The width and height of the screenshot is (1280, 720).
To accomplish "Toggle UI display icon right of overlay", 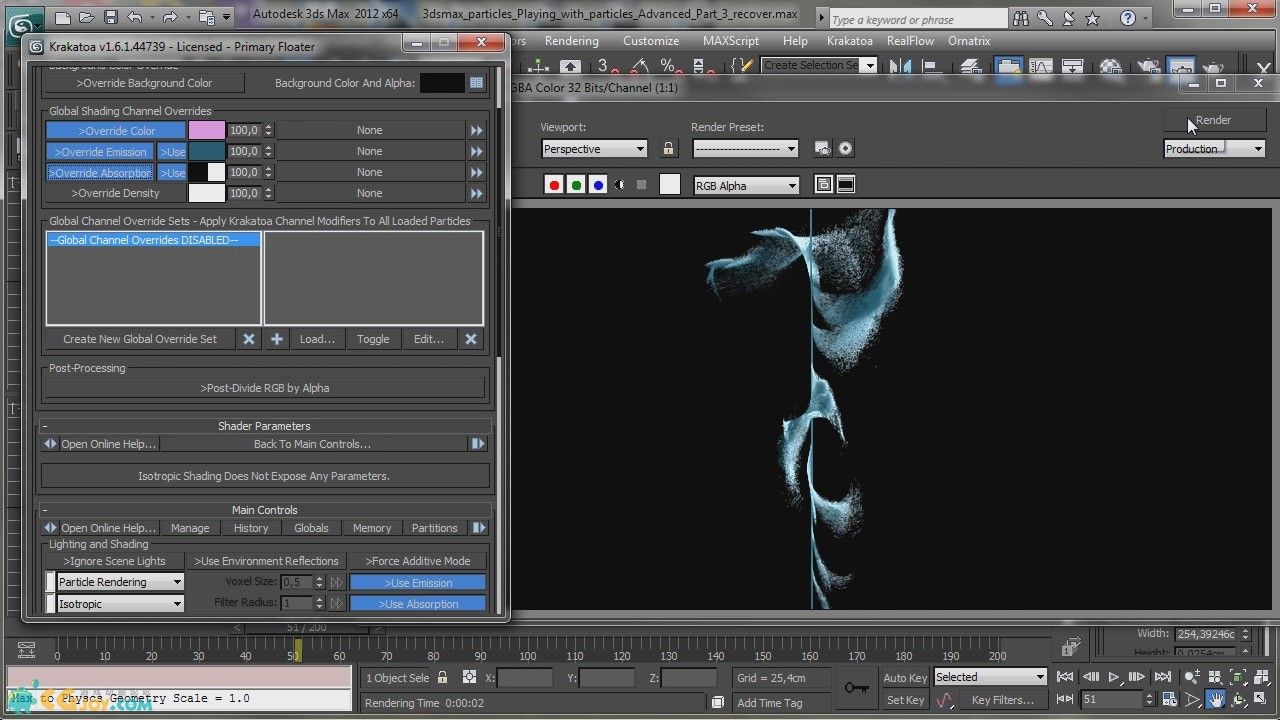I will [846, 185].
